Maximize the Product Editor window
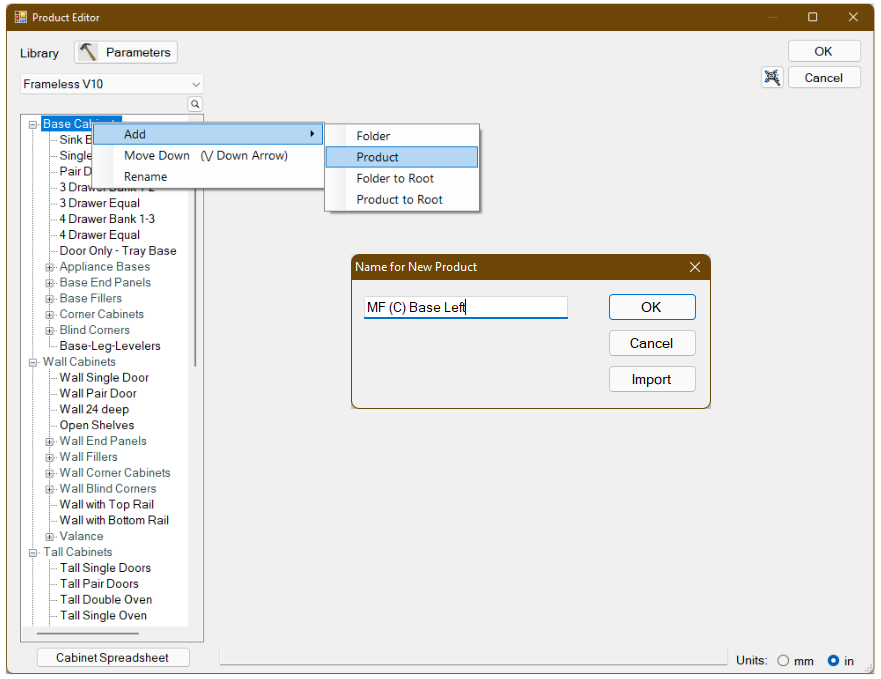Viewport: 881px width, 679px height. coord(812,17)
